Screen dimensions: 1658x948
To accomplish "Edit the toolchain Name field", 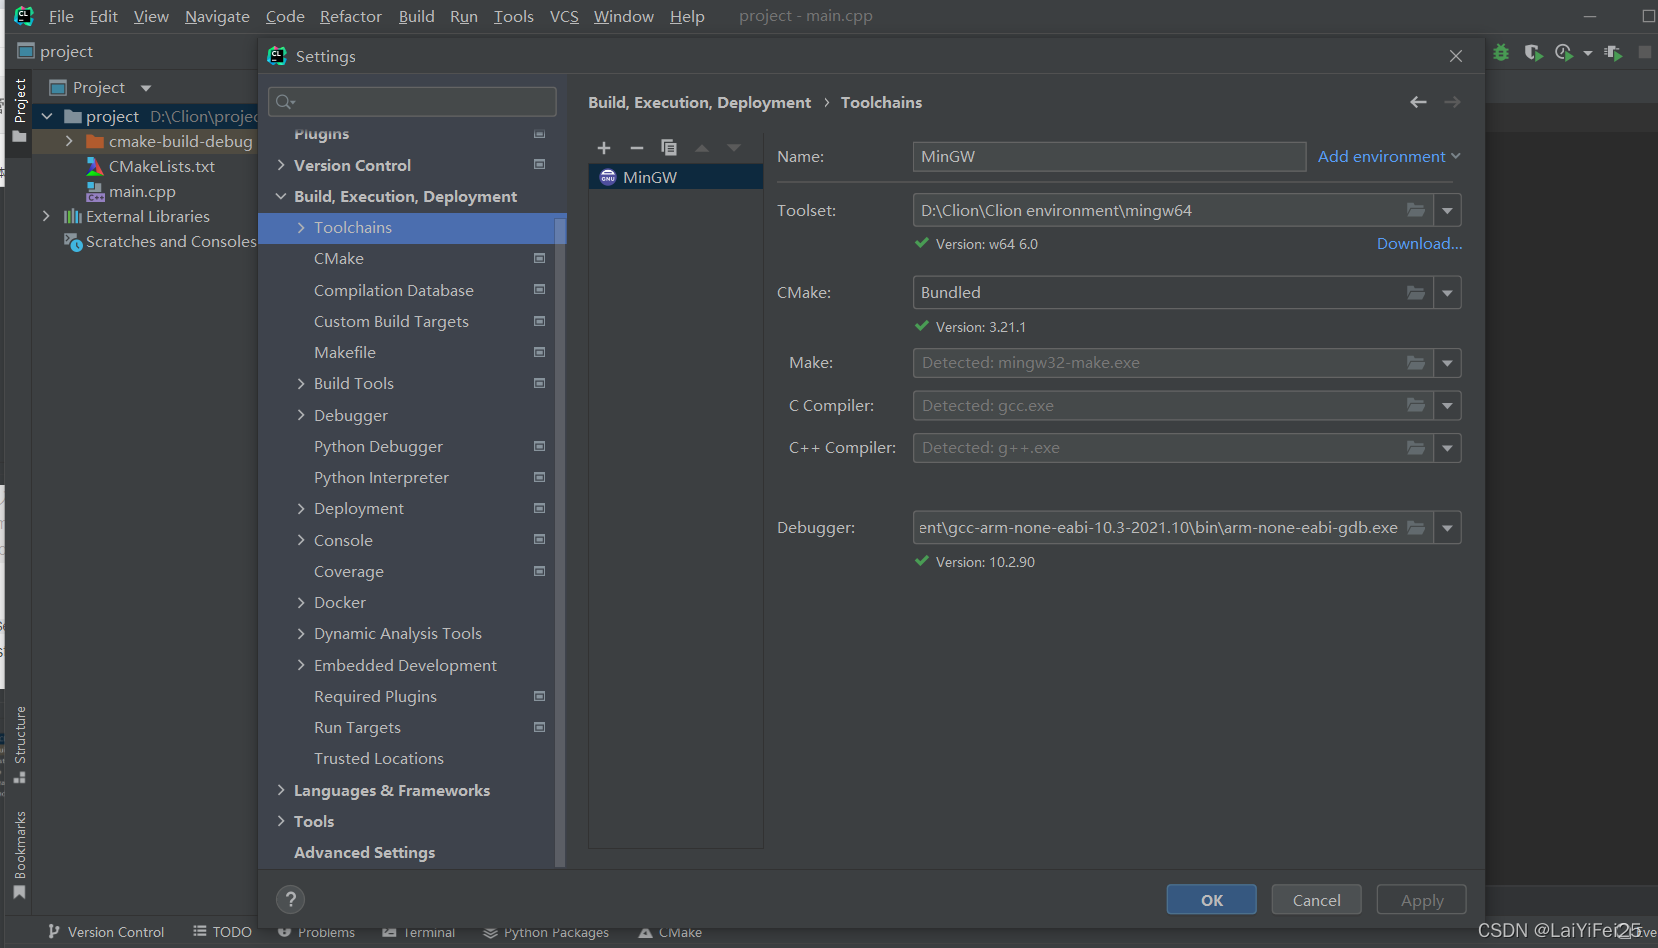I will pos(1109,156).
